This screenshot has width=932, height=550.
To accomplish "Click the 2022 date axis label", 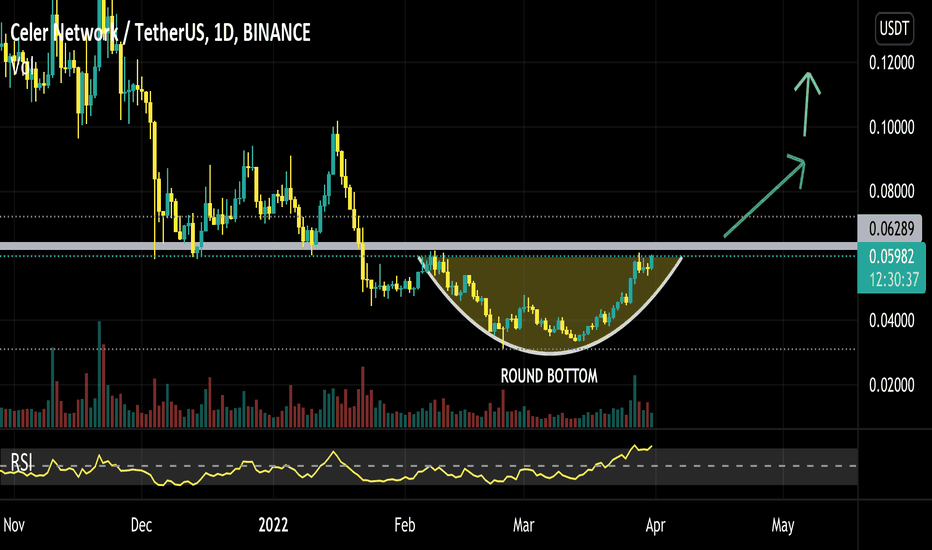I will tap(273, 525).
